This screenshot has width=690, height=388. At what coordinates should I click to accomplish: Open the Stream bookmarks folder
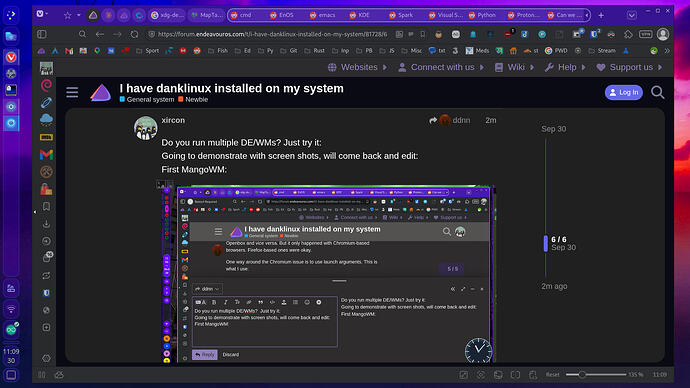(x=603, y=51)
